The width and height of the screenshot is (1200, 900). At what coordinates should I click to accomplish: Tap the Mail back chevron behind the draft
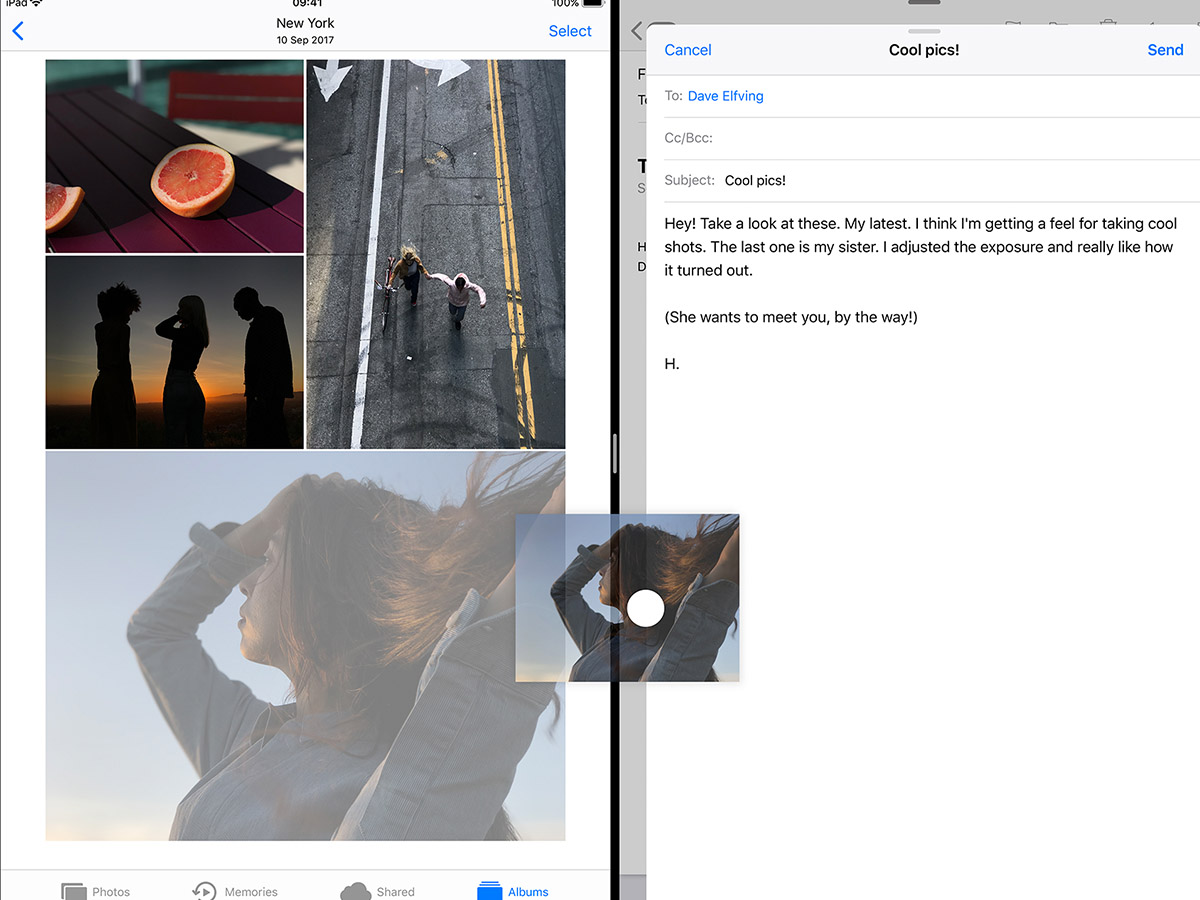click(637, 31)
